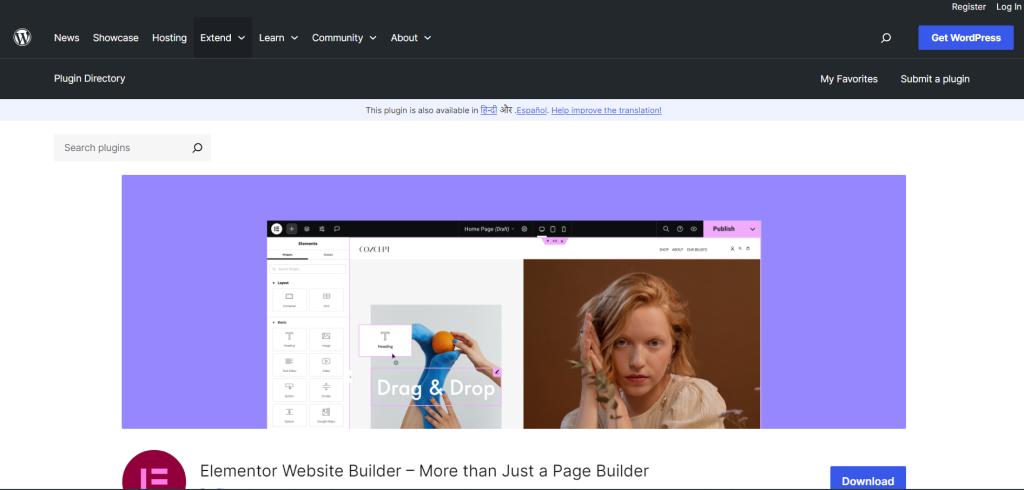Click the plugin search magnifier icon
The height and width of the screenshot is (490, 1024).
(x=197, y=148)
